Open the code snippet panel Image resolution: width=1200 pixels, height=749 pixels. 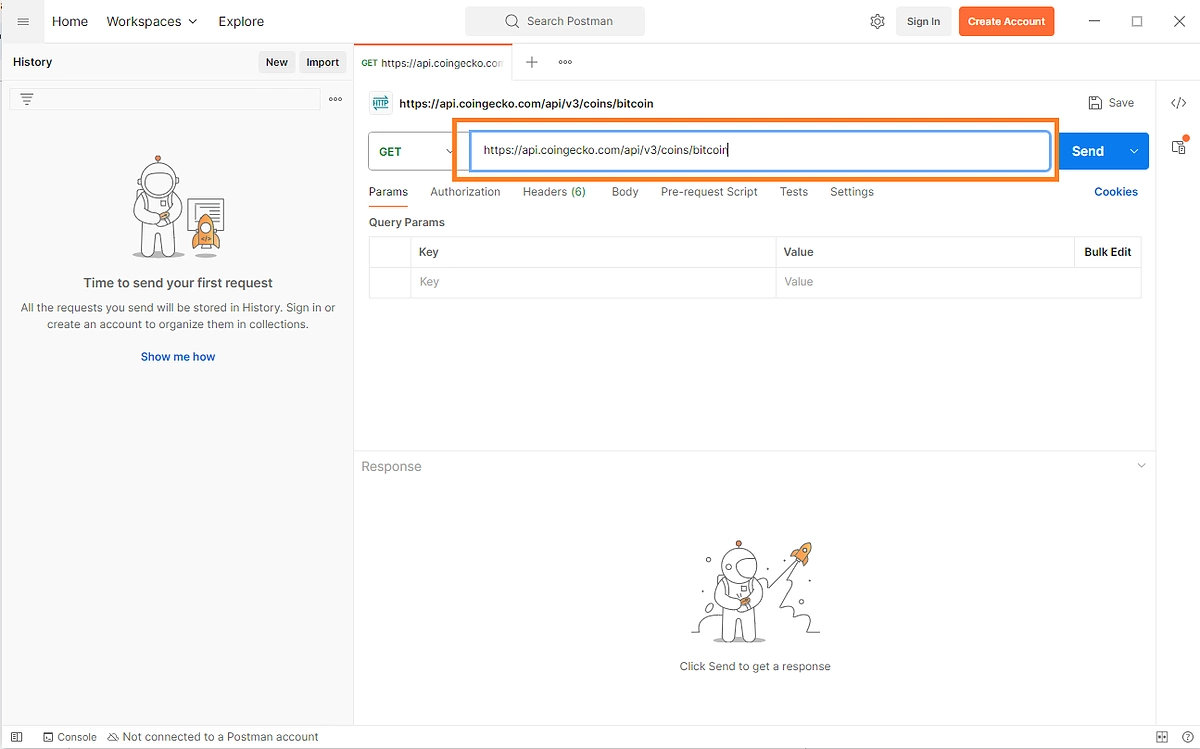click(x=1178, y=102)
